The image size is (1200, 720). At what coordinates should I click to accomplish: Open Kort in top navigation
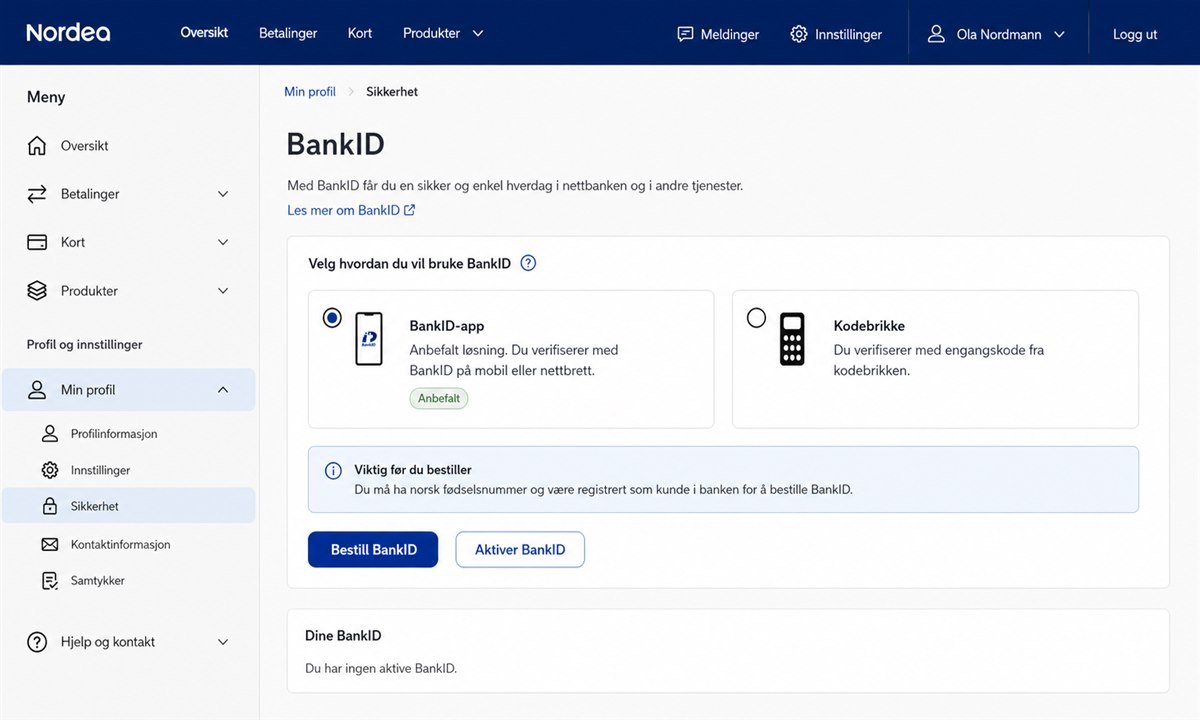[x=360, y=33]
